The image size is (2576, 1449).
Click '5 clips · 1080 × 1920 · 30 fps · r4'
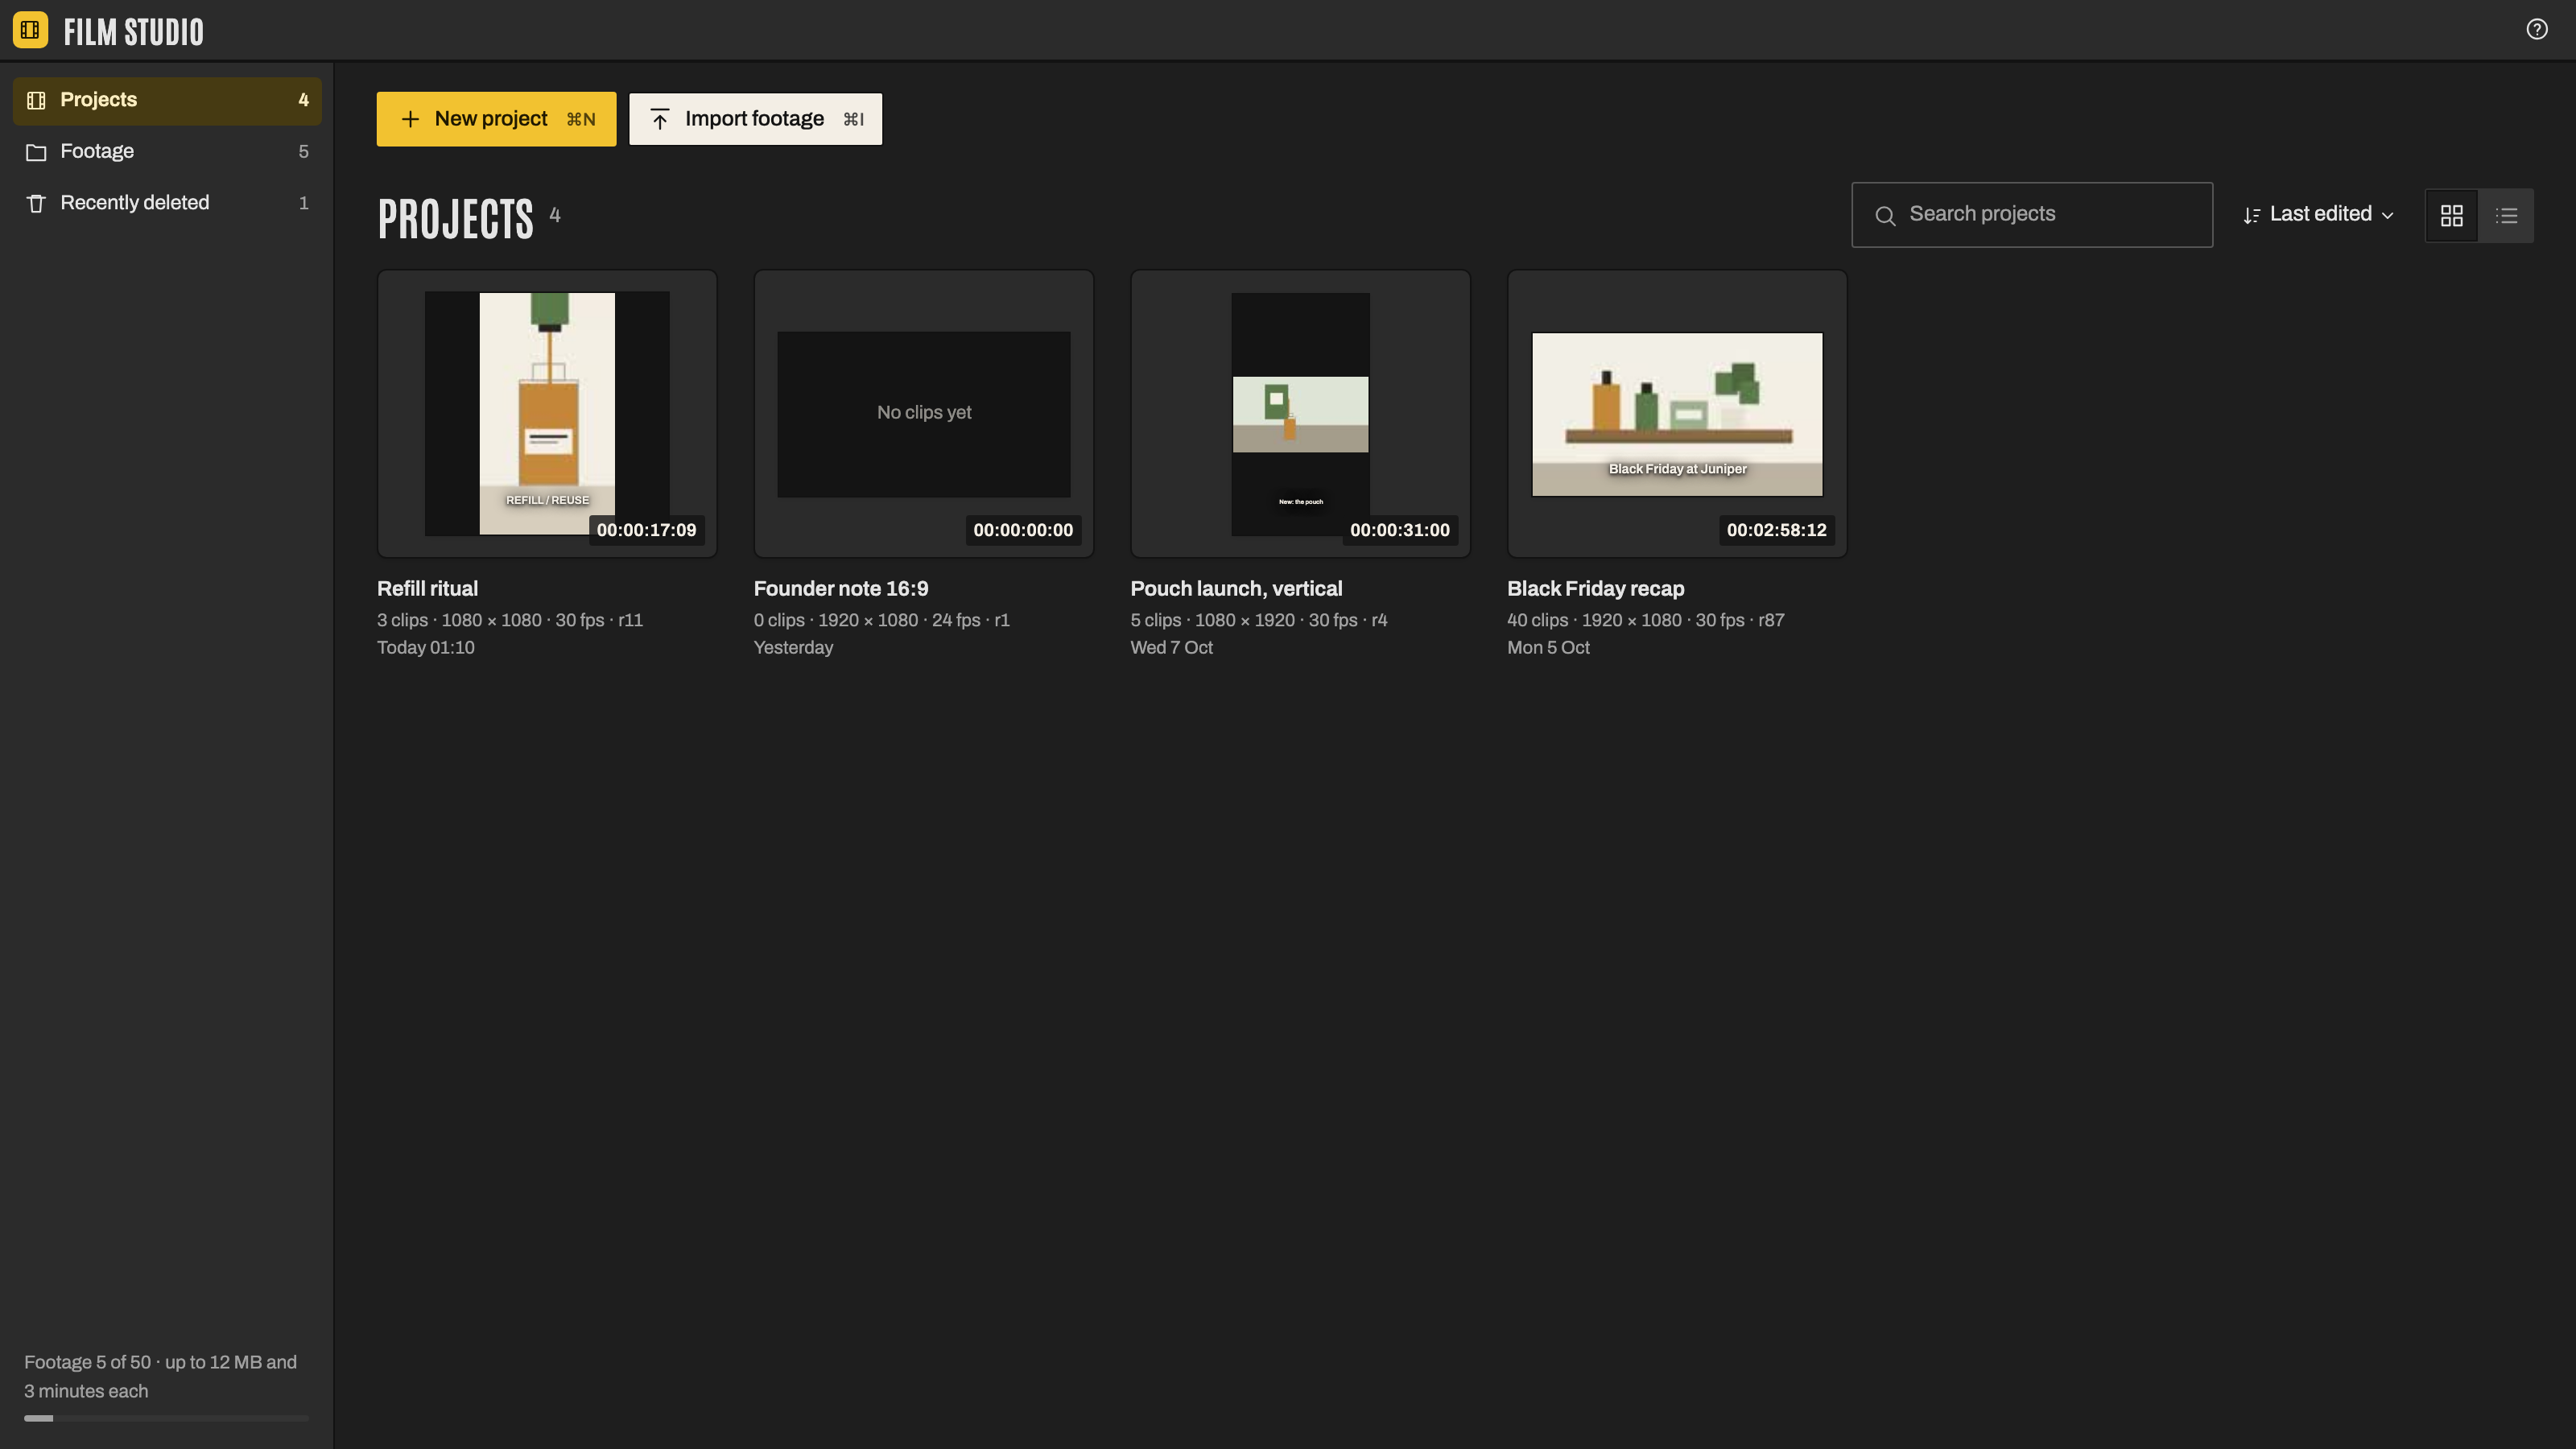[1259, 620]
